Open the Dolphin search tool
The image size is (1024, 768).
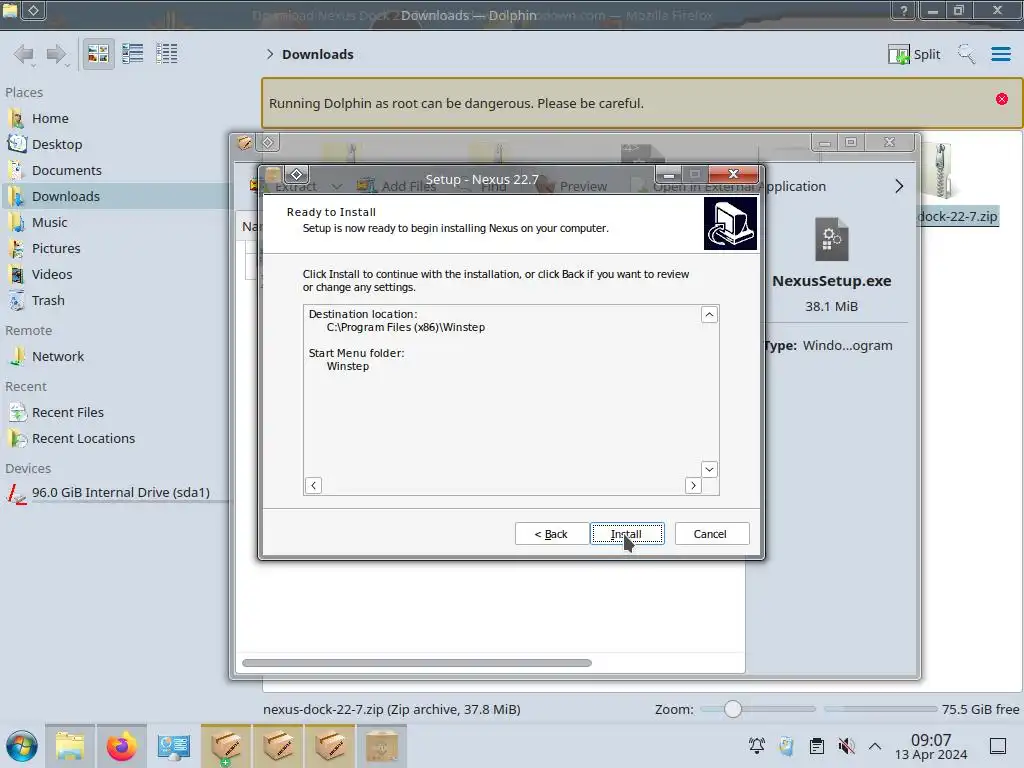point(966,54)
